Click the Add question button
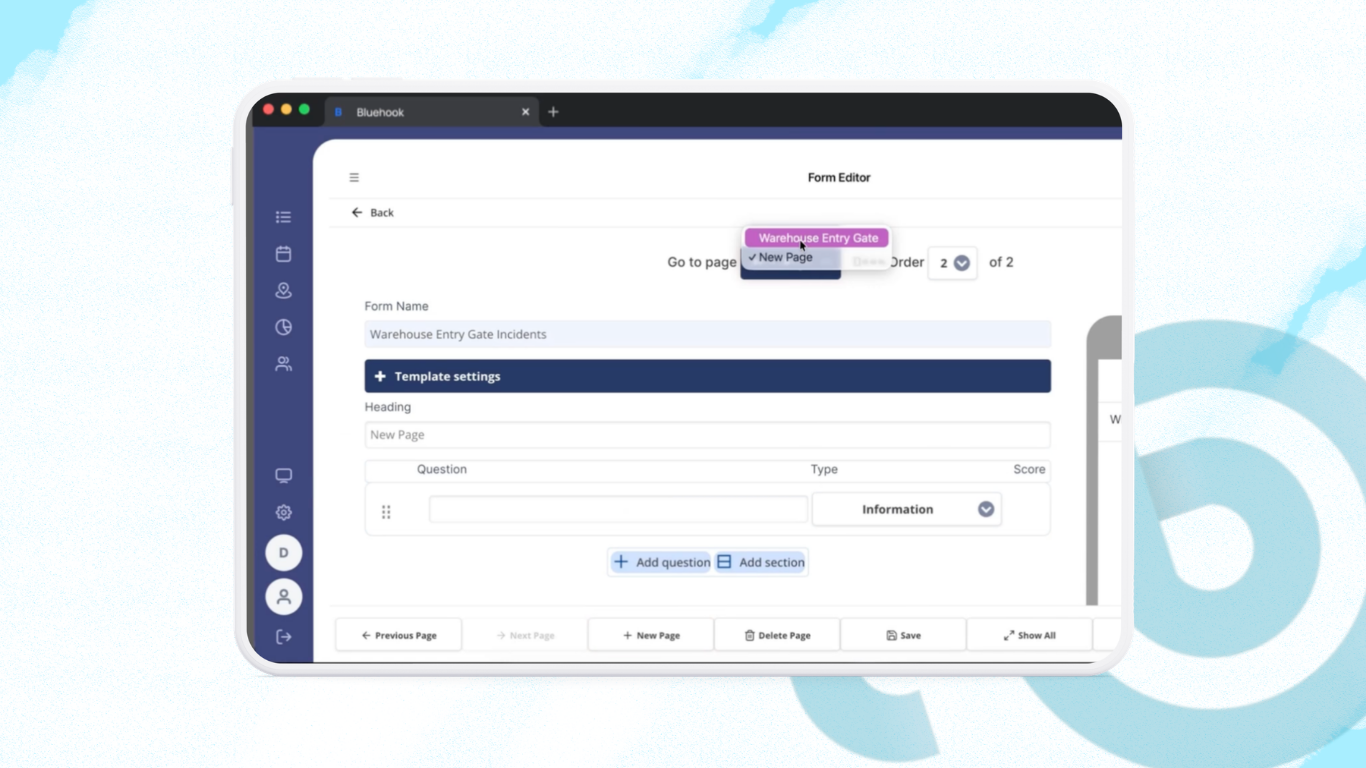 tap(661, 562)
